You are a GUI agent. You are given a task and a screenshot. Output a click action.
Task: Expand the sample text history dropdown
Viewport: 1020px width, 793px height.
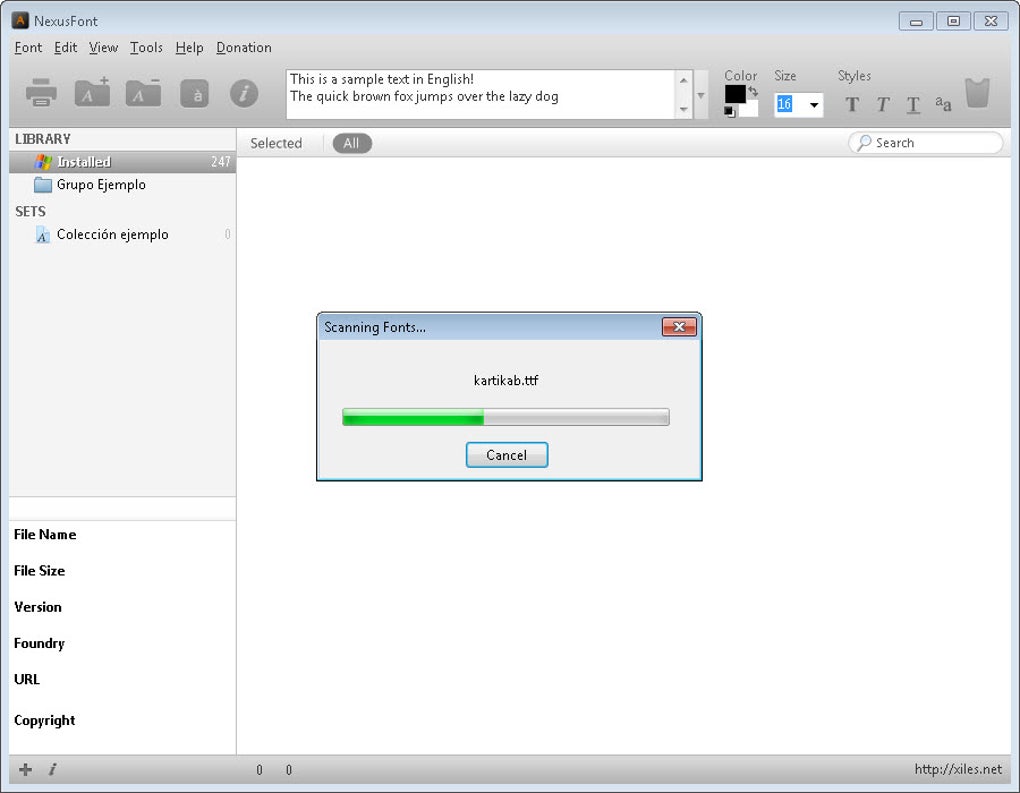coord(701,95)
